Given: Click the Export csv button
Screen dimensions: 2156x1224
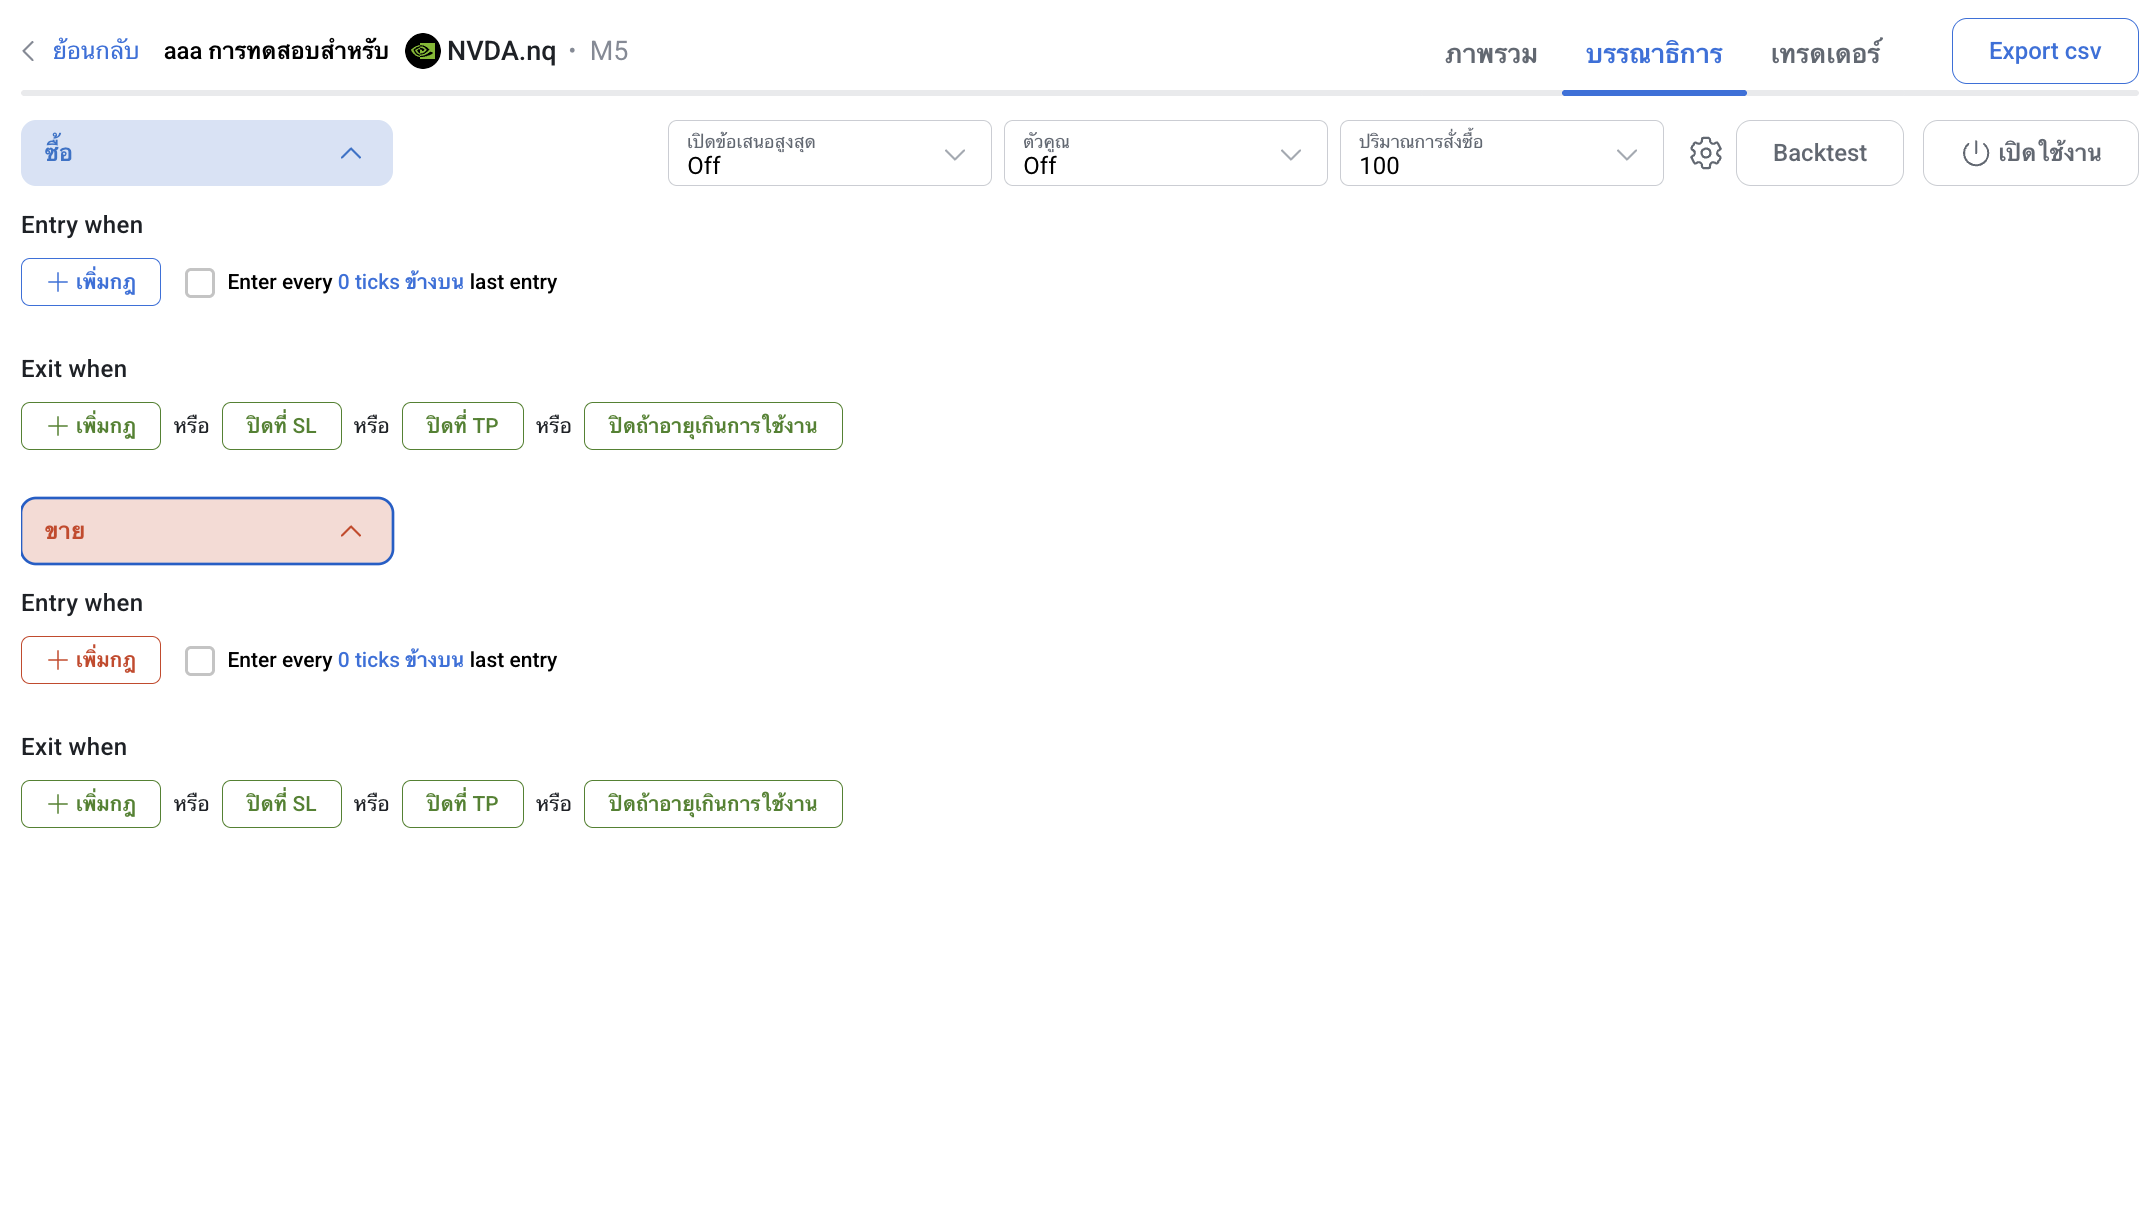Looking at the screenshot, I should click(x=2044, y=51).
